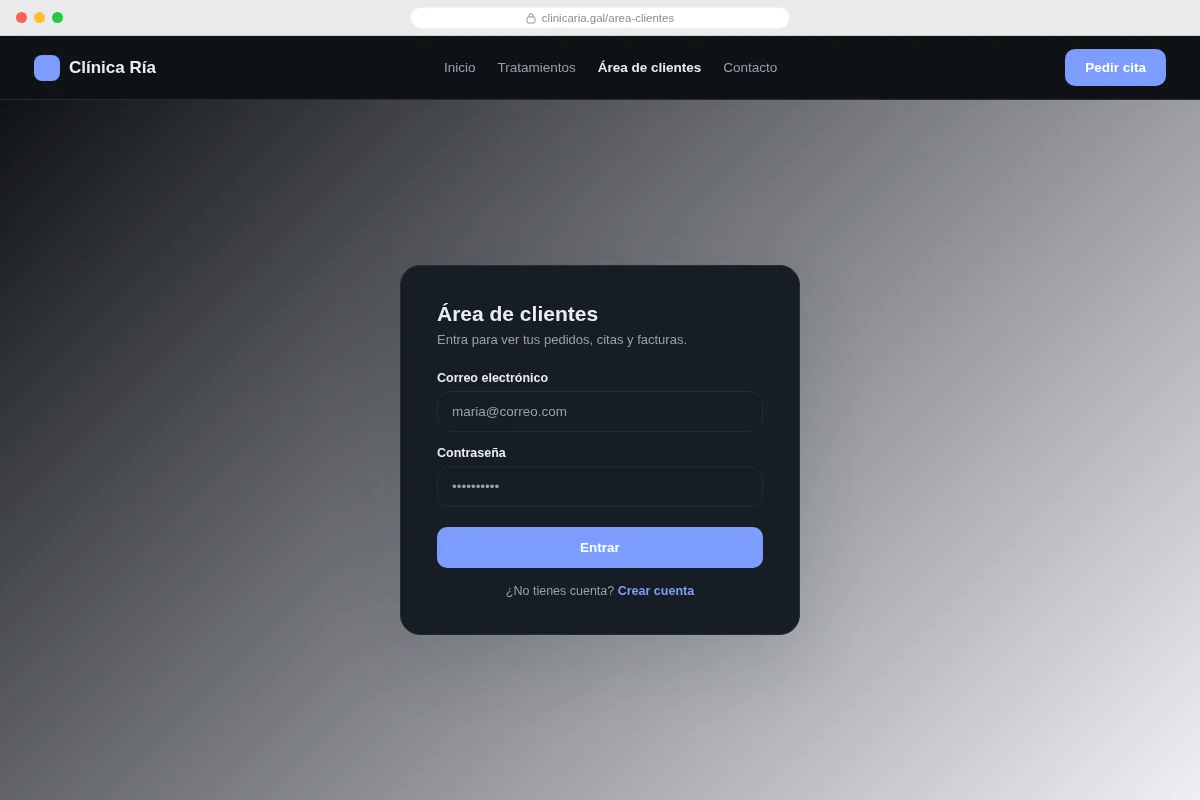This screenshot has height=800, width=1200.
Task: Click the lock icon in the address bar
Action: pos(531,18)
